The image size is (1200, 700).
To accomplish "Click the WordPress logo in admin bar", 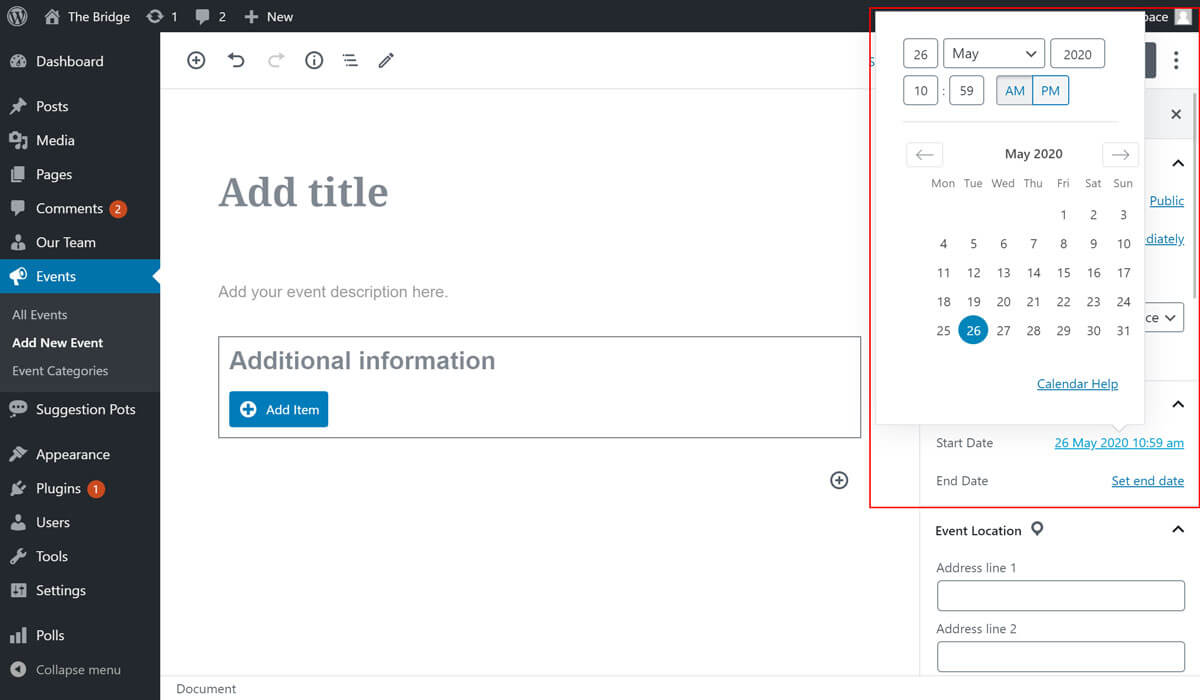I will tap(17, 16).
